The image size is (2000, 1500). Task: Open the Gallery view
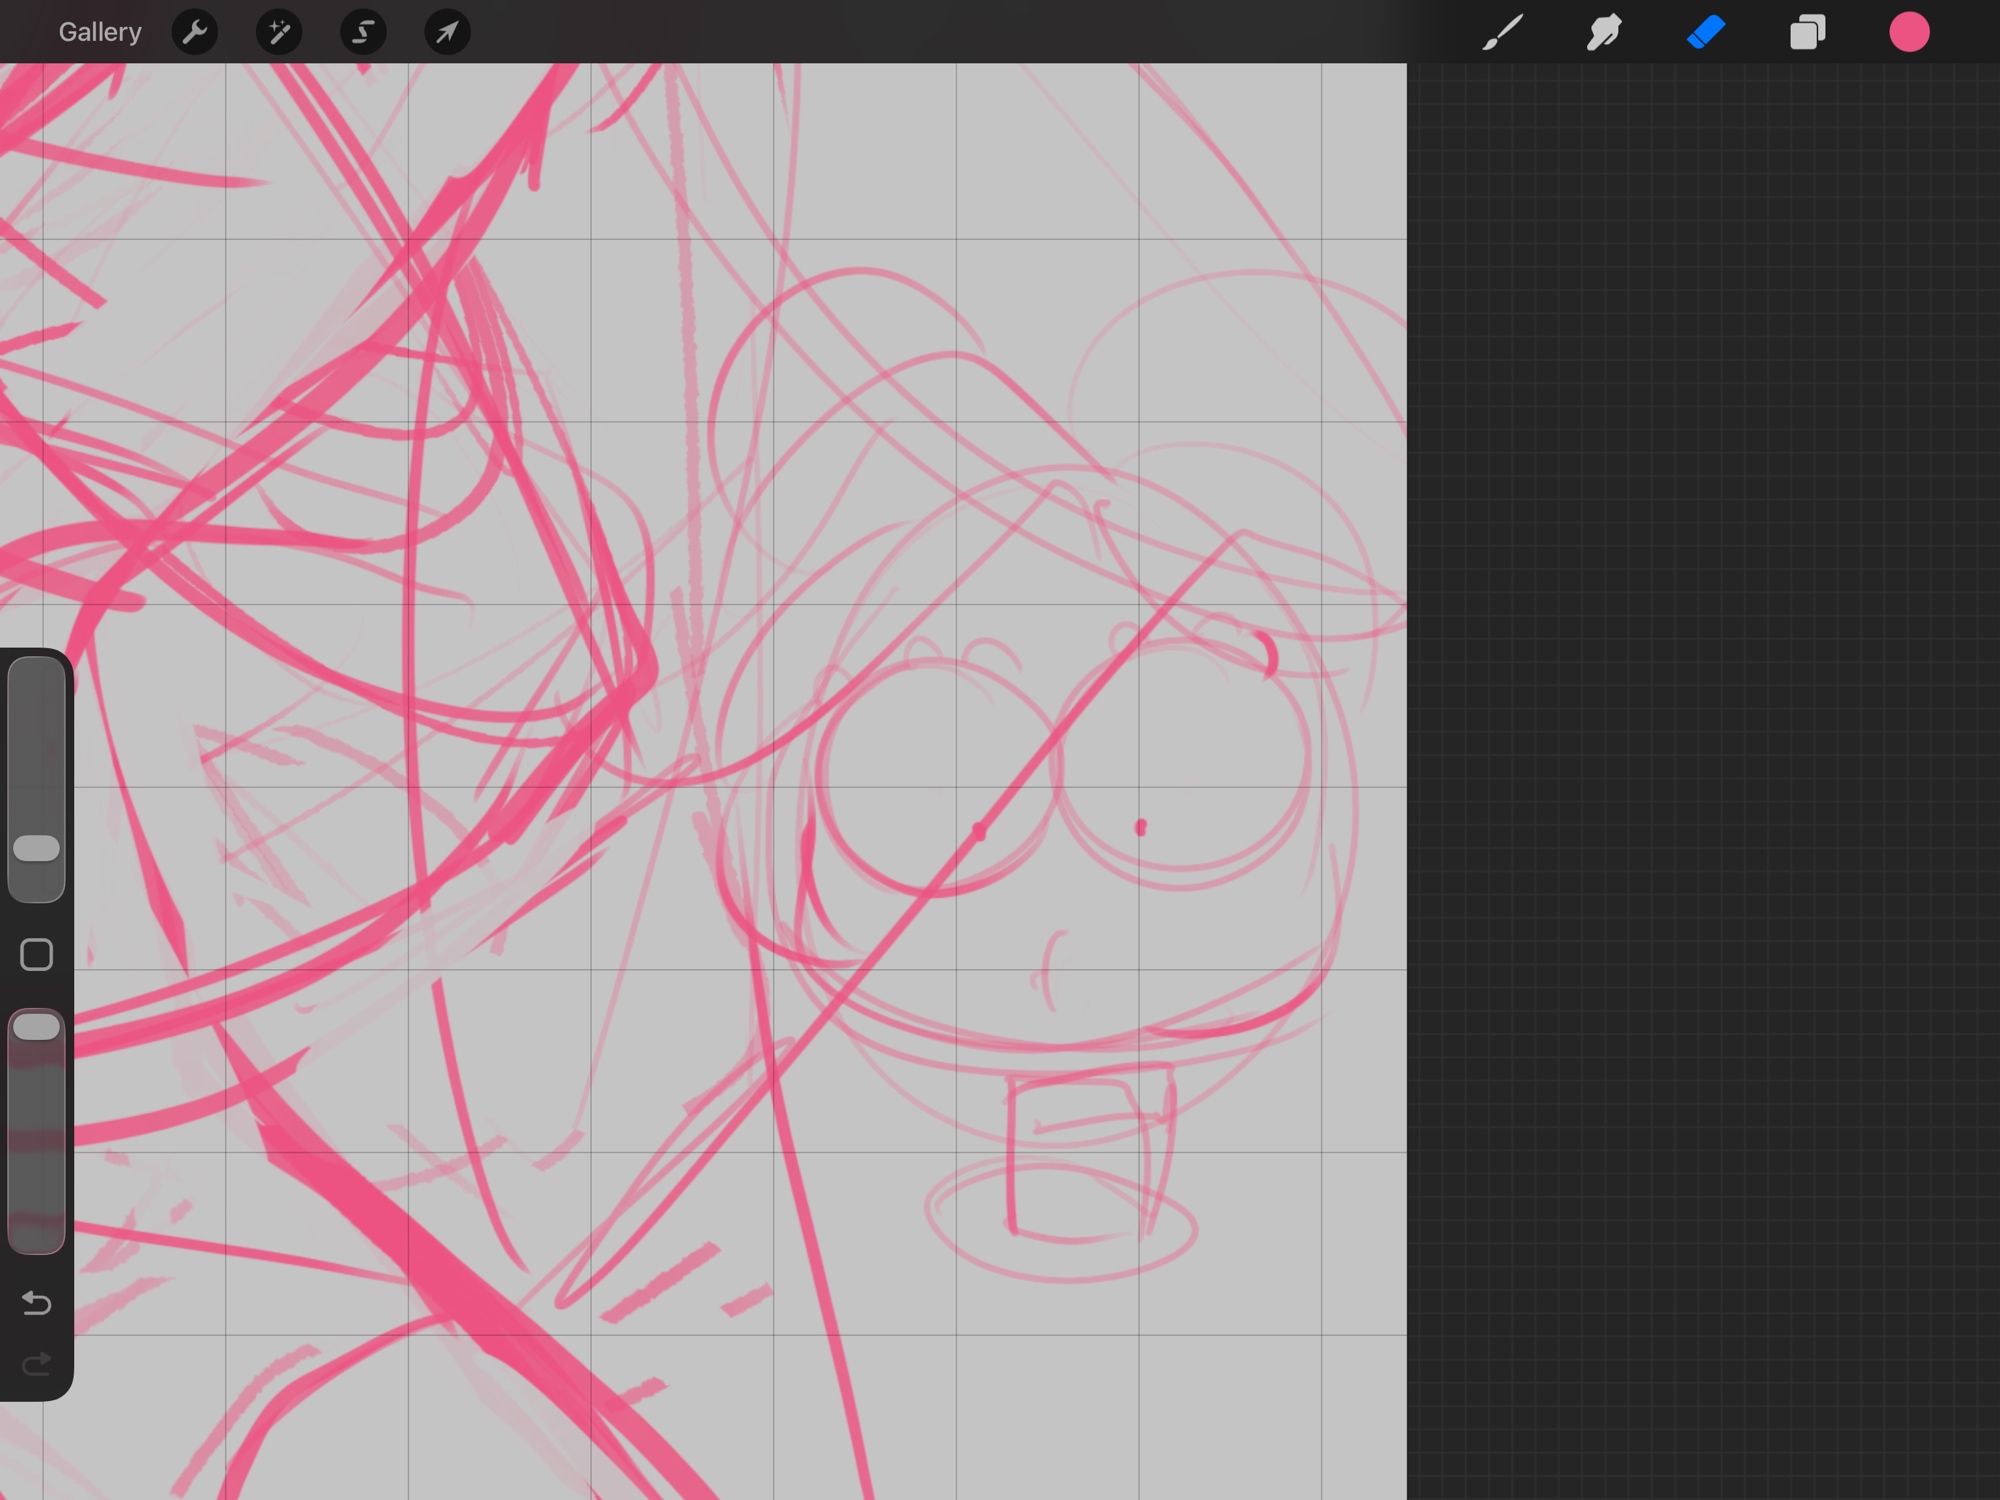coord(100,32)
